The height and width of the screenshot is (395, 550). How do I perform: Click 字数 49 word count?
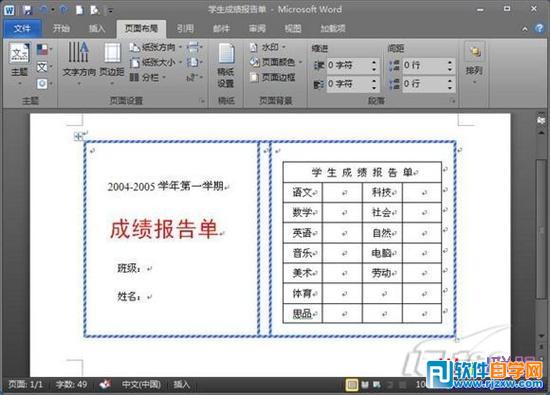click(71, 384)
